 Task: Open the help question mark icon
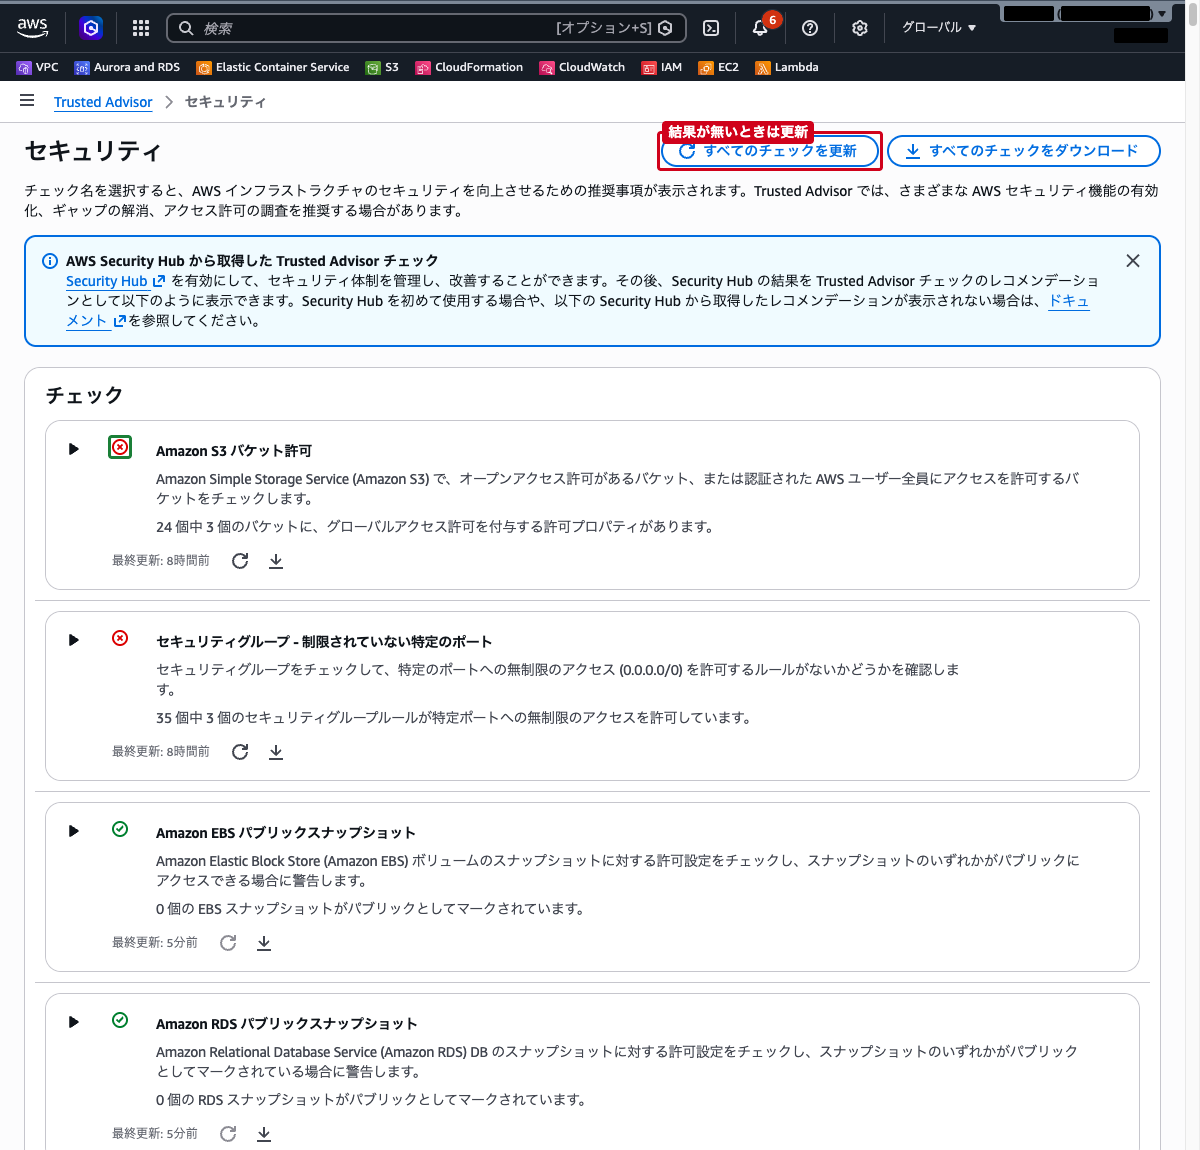(810, 28)
